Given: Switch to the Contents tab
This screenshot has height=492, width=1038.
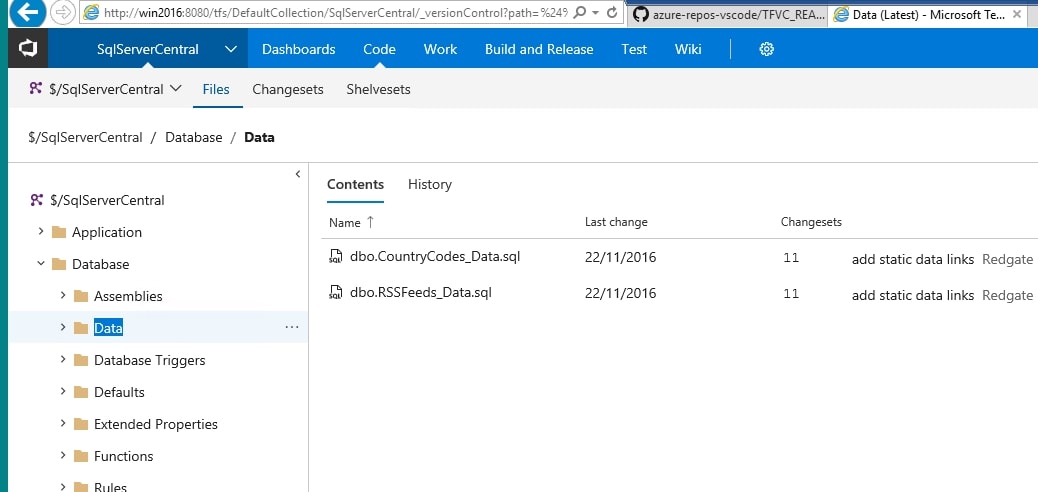Looking at the screenshot, I should [x=355, y=184].
